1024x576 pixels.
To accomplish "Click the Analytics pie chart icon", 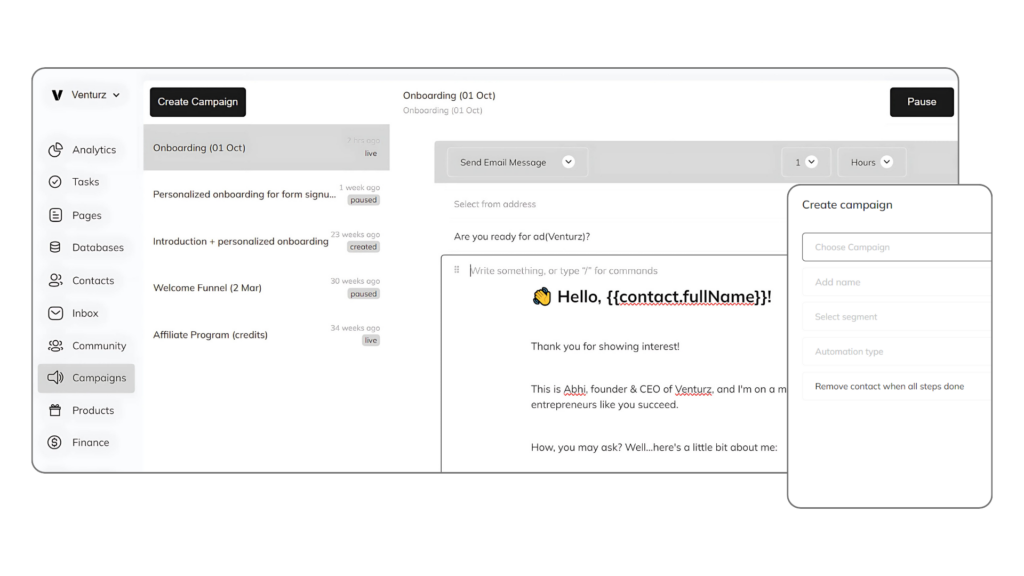I will (56, 150).
